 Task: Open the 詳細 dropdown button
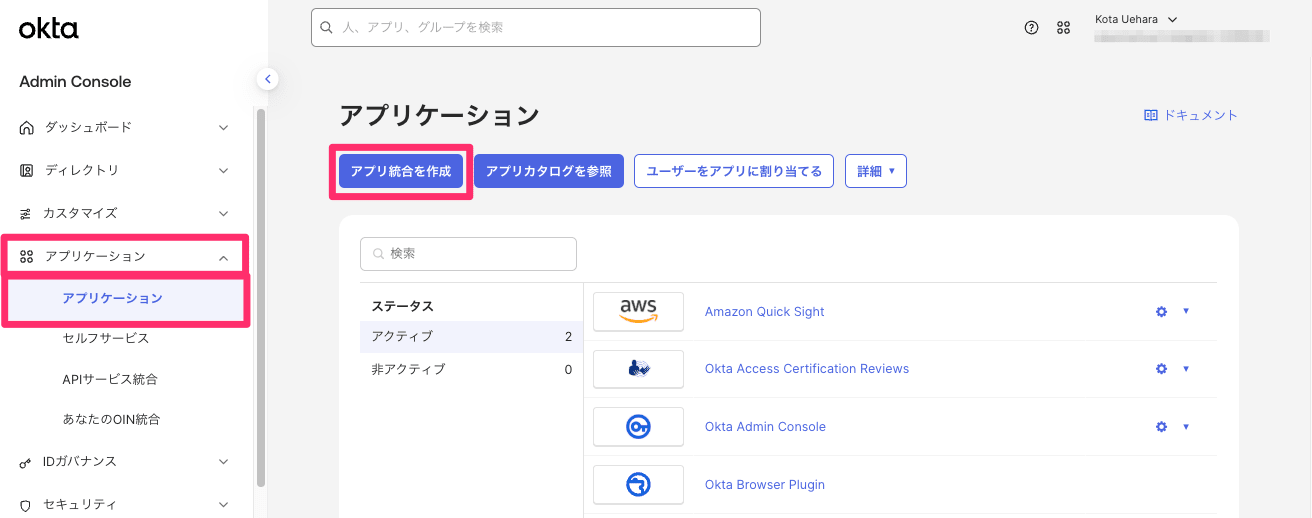875,171
